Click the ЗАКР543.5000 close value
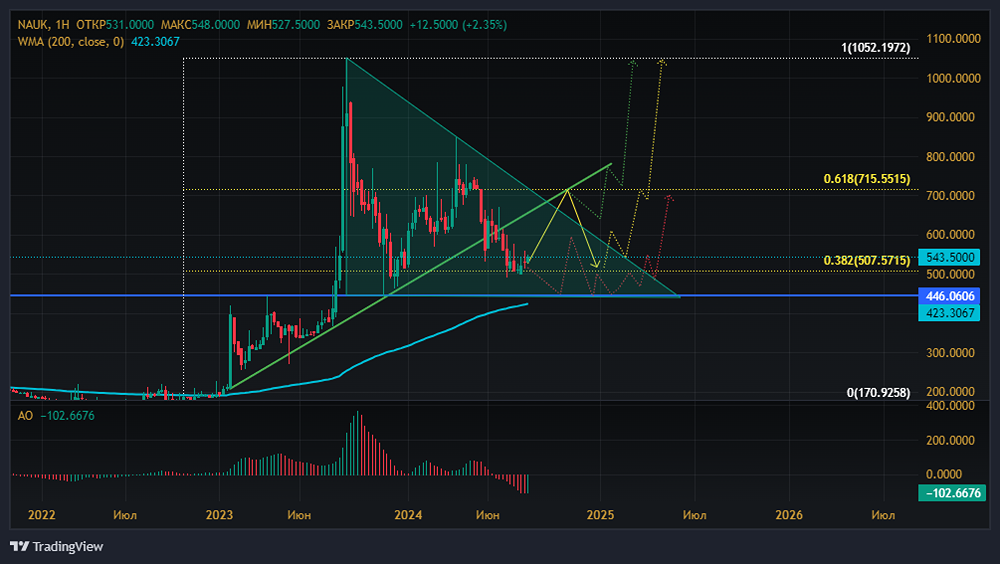 [365, 25]
